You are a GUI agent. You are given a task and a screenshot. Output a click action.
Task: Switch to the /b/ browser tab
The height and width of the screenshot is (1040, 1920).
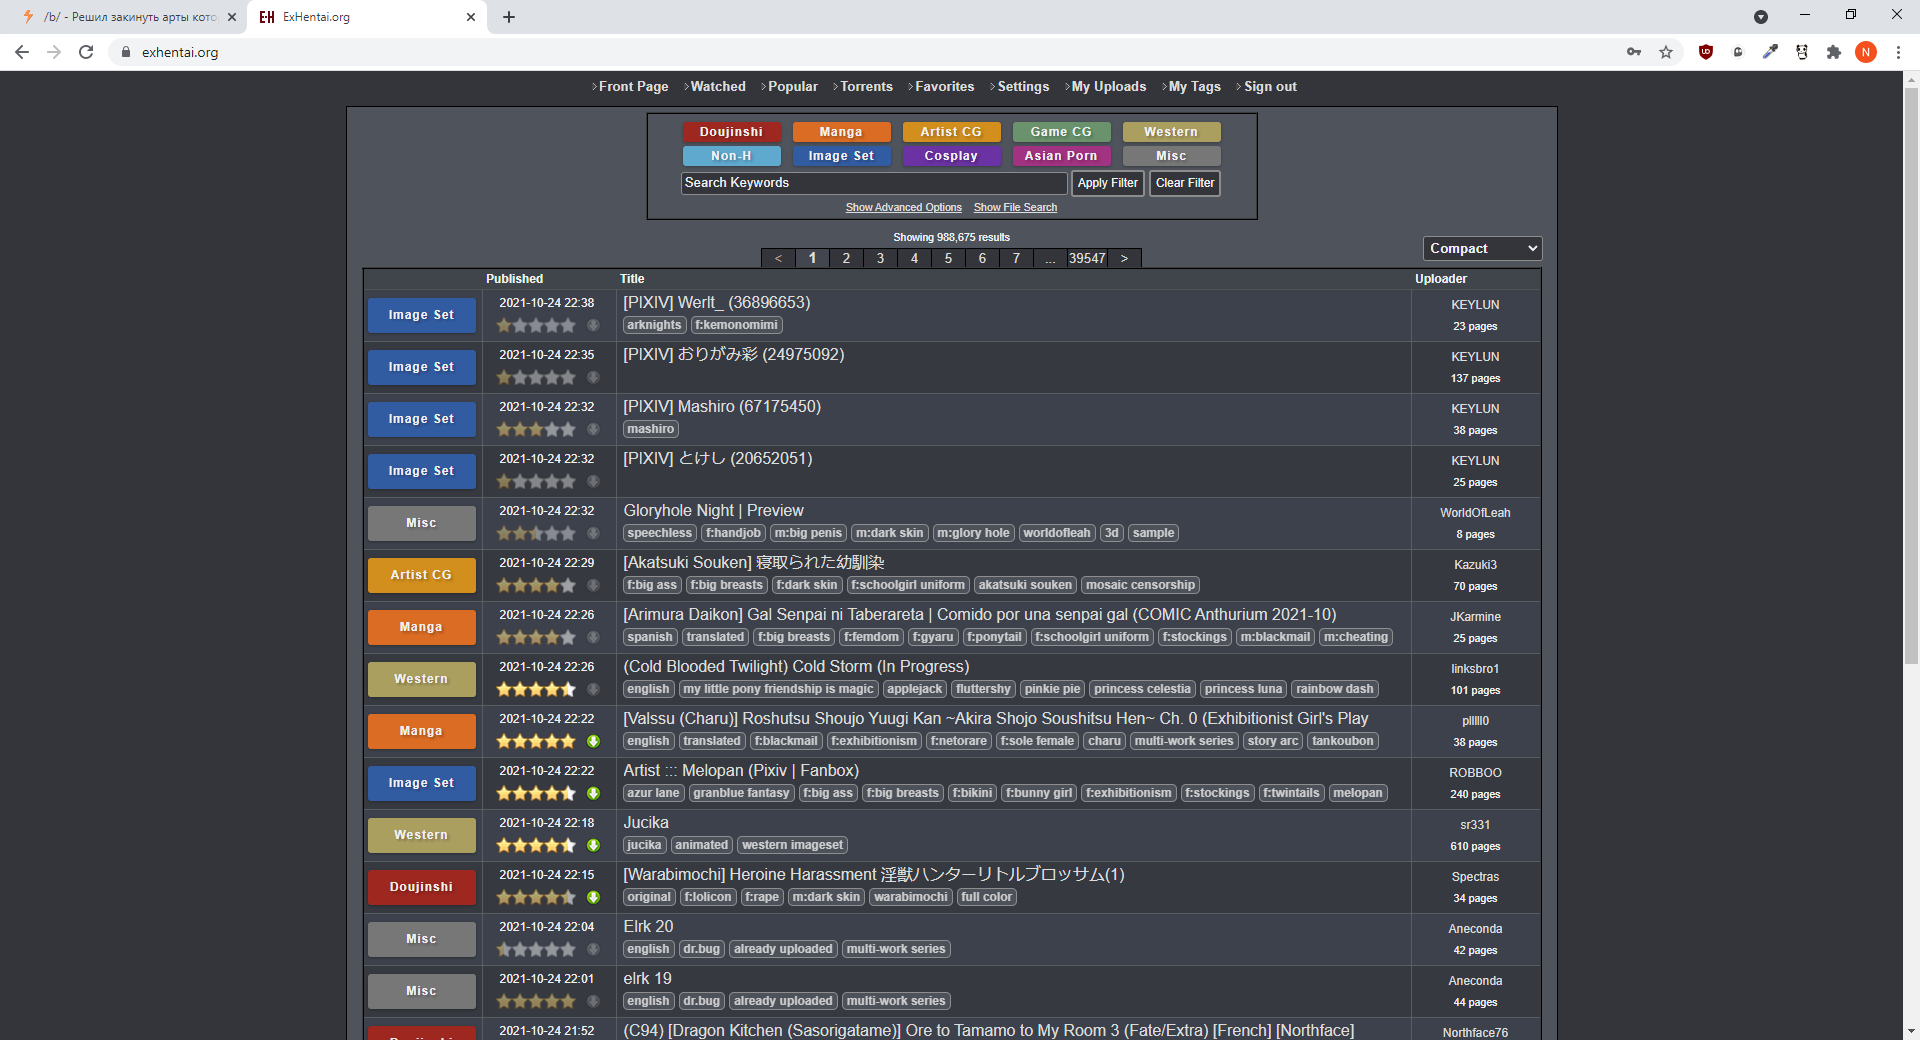pyautogui.click(x=128, y=17)
